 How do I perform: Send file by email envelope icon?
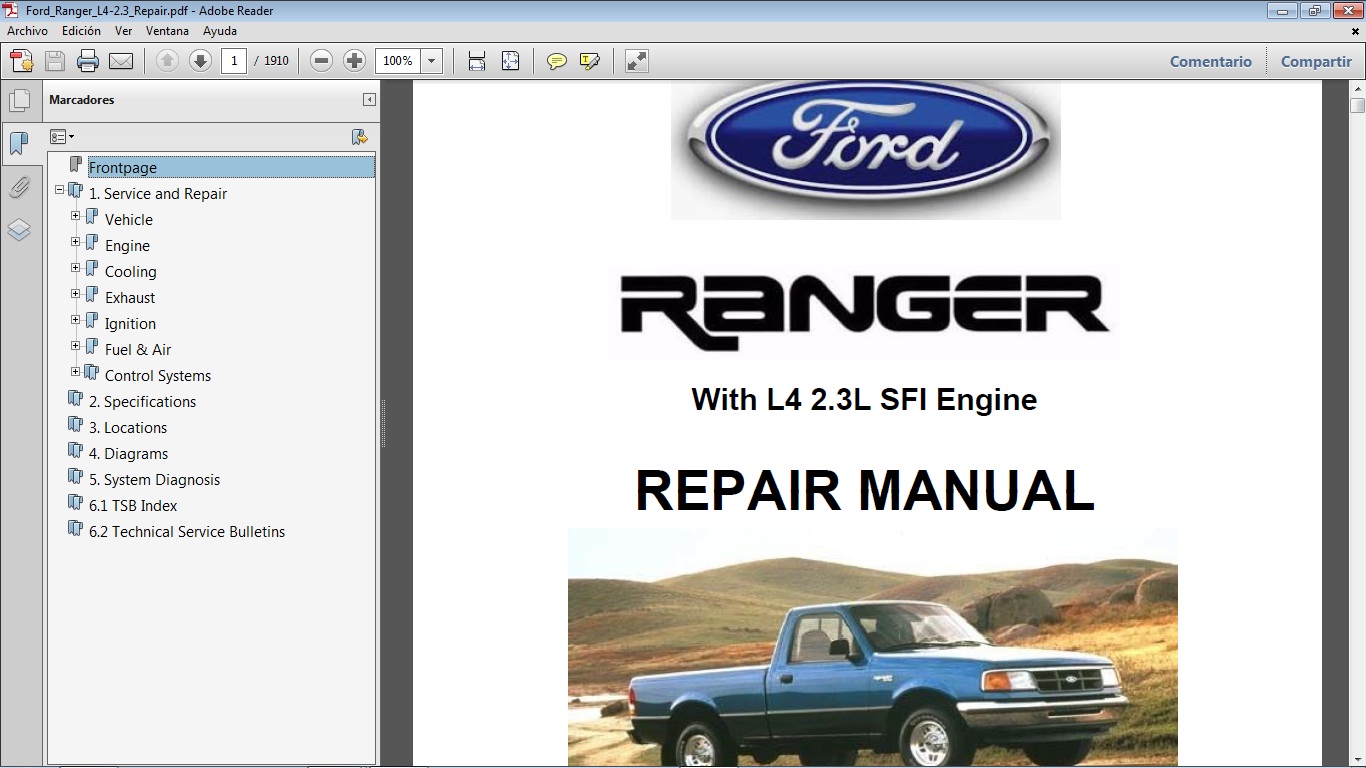[x=121, y=61]
